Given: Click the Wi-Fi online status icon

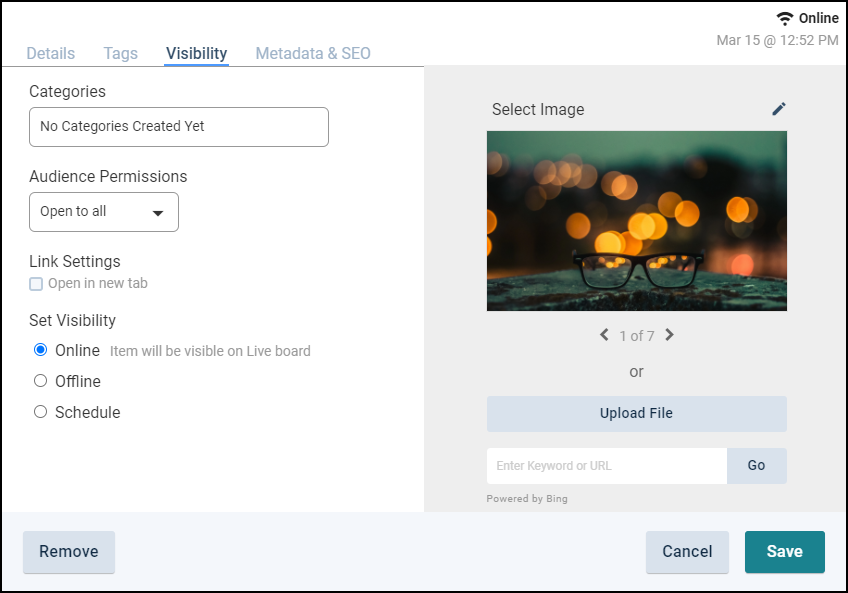Looking at the screenshot, I should click(785, 19).
